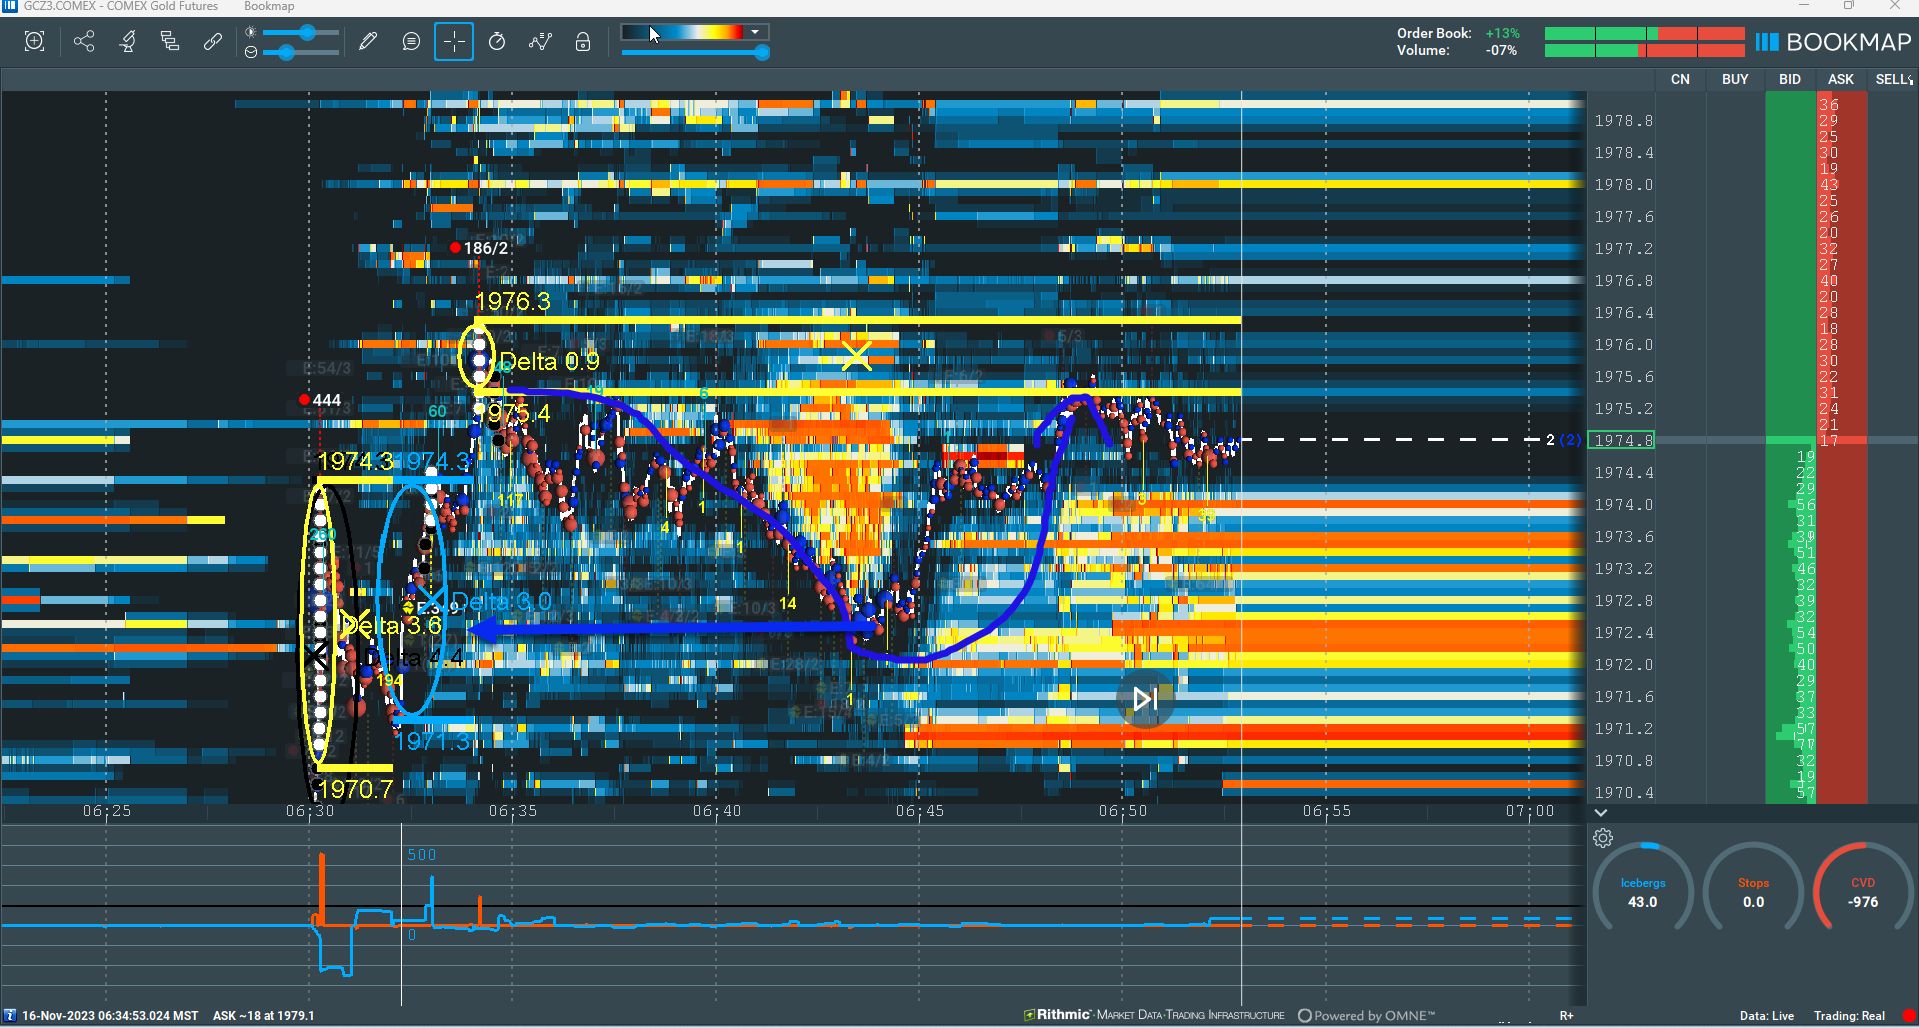
Task: Click the zoom-to-fit chart icon
Action: pos(34,42)
